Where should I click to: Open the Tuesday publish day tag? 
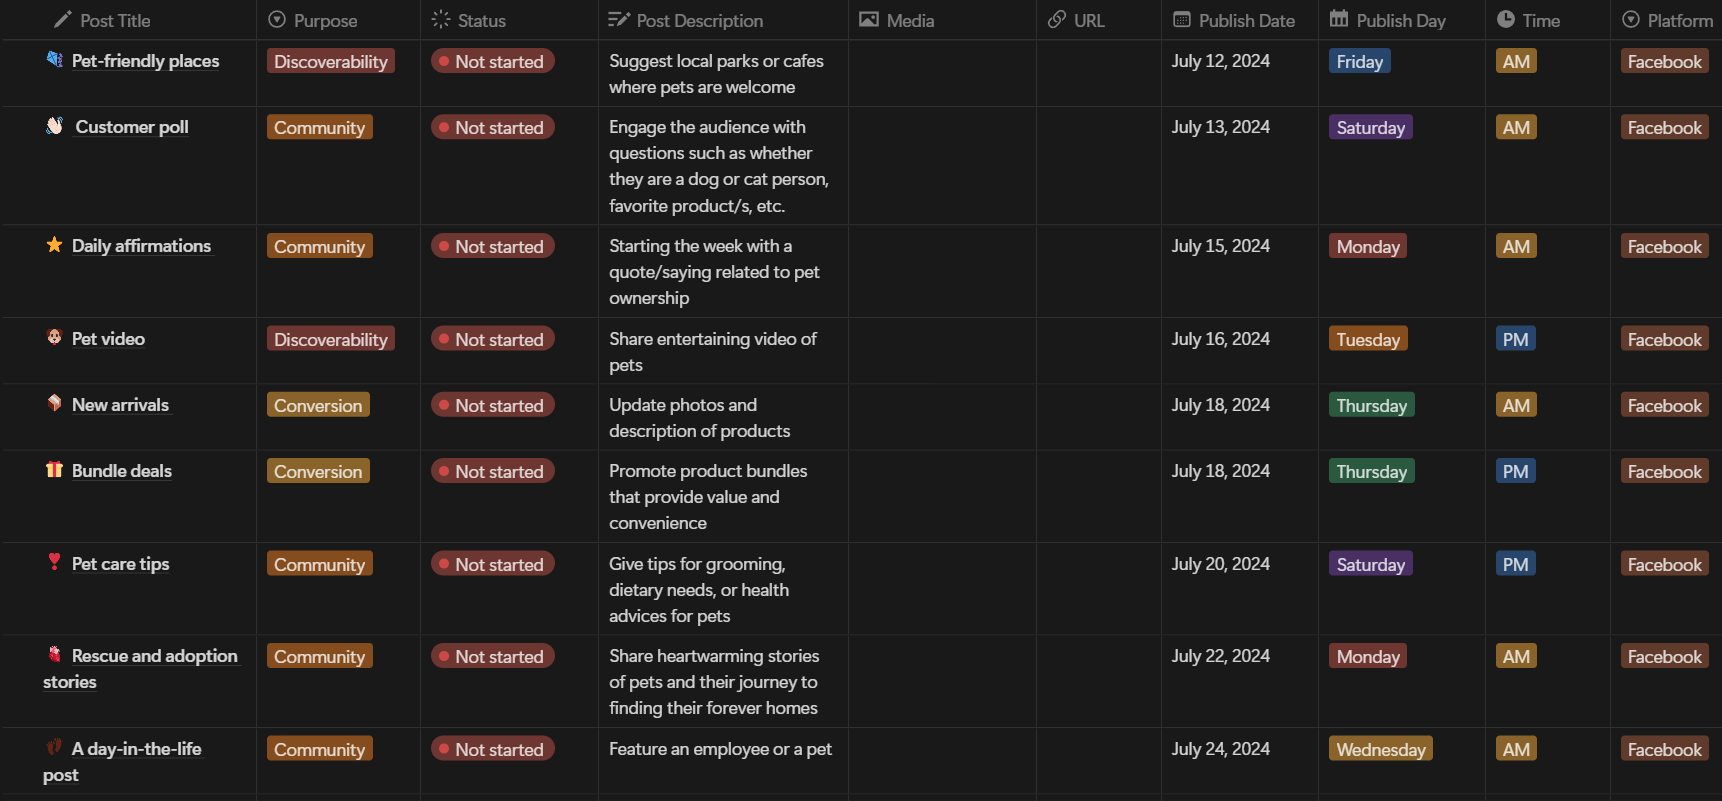(x=1367, y=339)
